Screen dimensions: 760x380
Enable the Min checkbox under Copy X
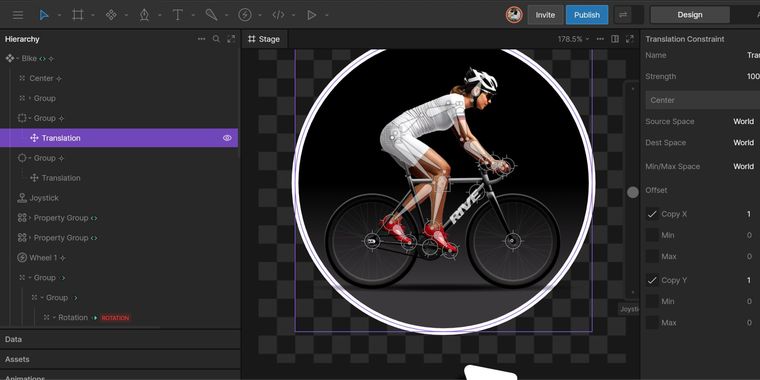652,235
